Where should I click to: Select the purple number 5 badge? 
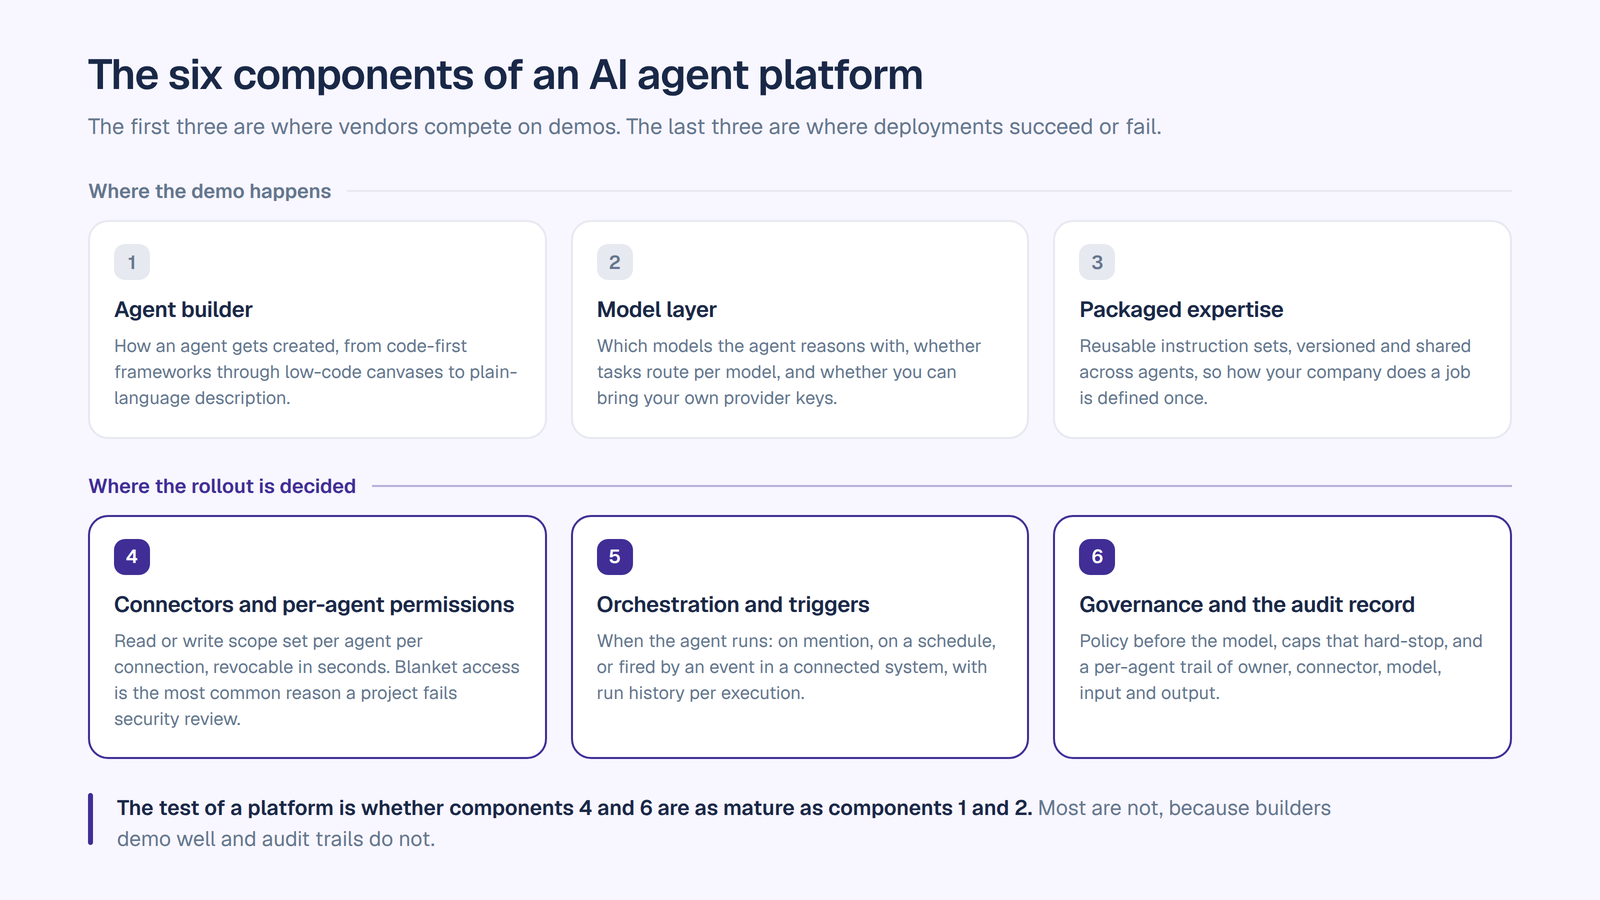[x=615, y=557]
